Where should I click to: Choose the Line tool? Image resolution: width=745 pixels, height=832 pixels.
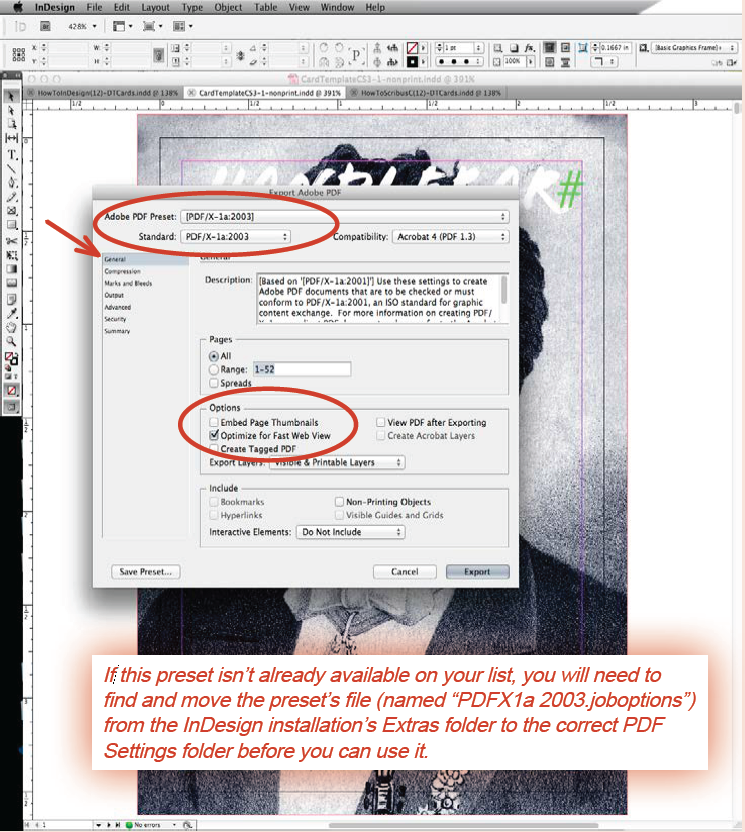tap(12, 169)
